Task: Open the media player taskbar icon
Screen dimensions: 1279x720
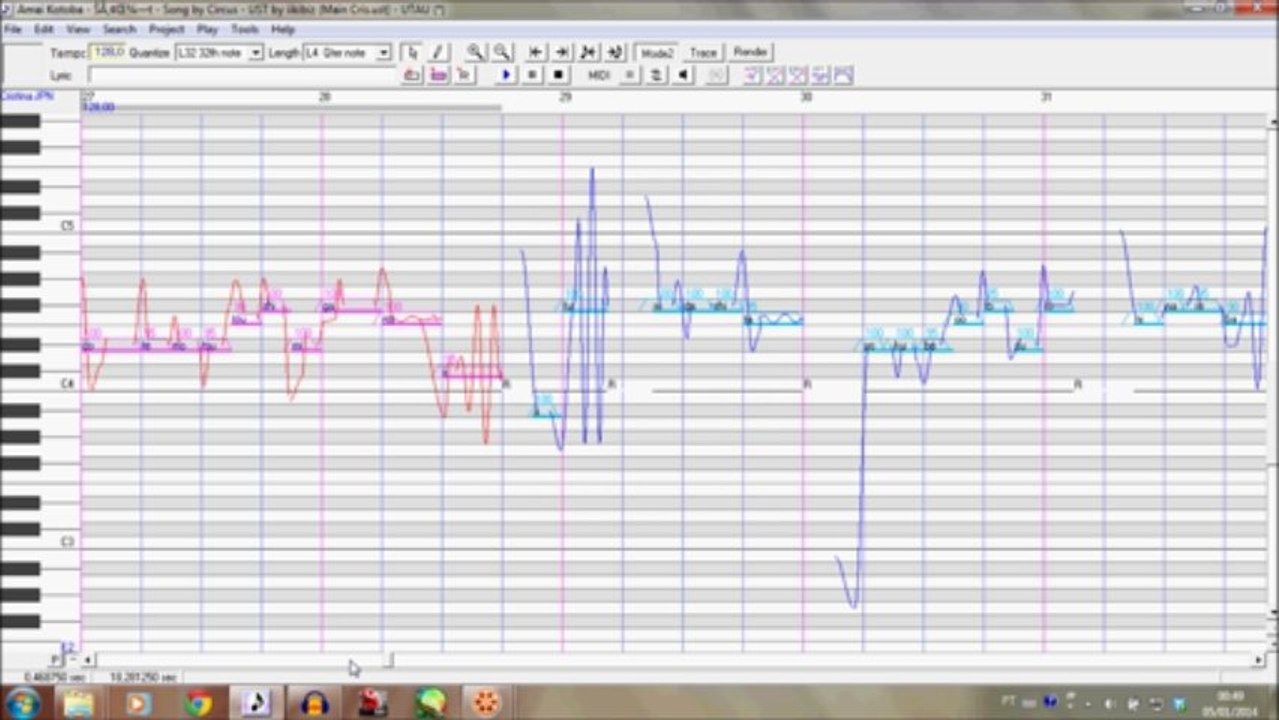Action: (139, 702)
